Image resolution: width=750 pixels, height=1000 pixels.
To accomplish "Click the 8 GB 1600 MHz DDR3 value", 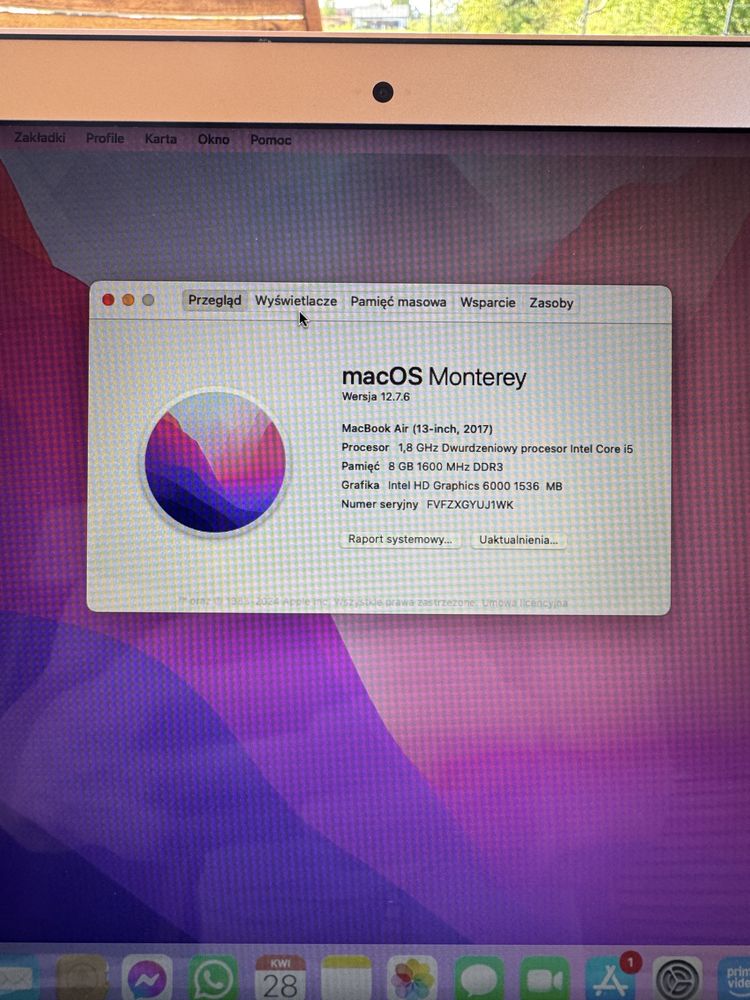I will pyautogui.click(x=446, y=467).
